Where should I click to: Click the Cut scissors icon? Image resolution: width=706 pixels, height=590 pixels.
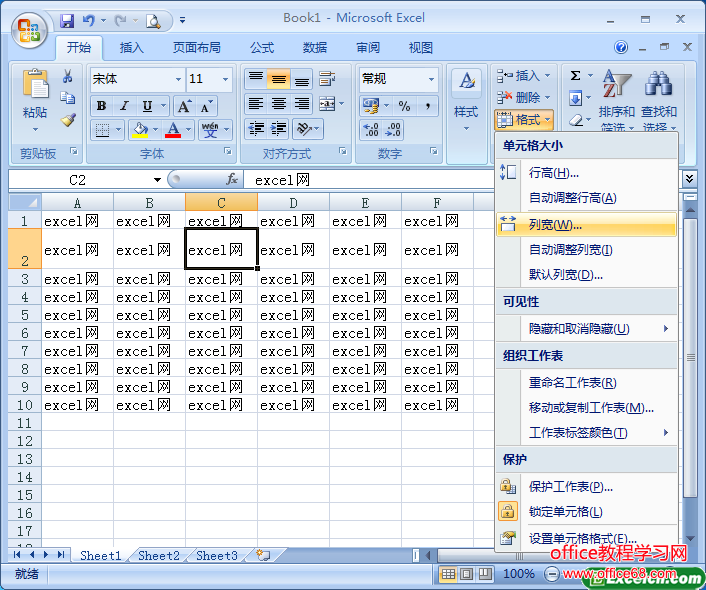(68, 77)
